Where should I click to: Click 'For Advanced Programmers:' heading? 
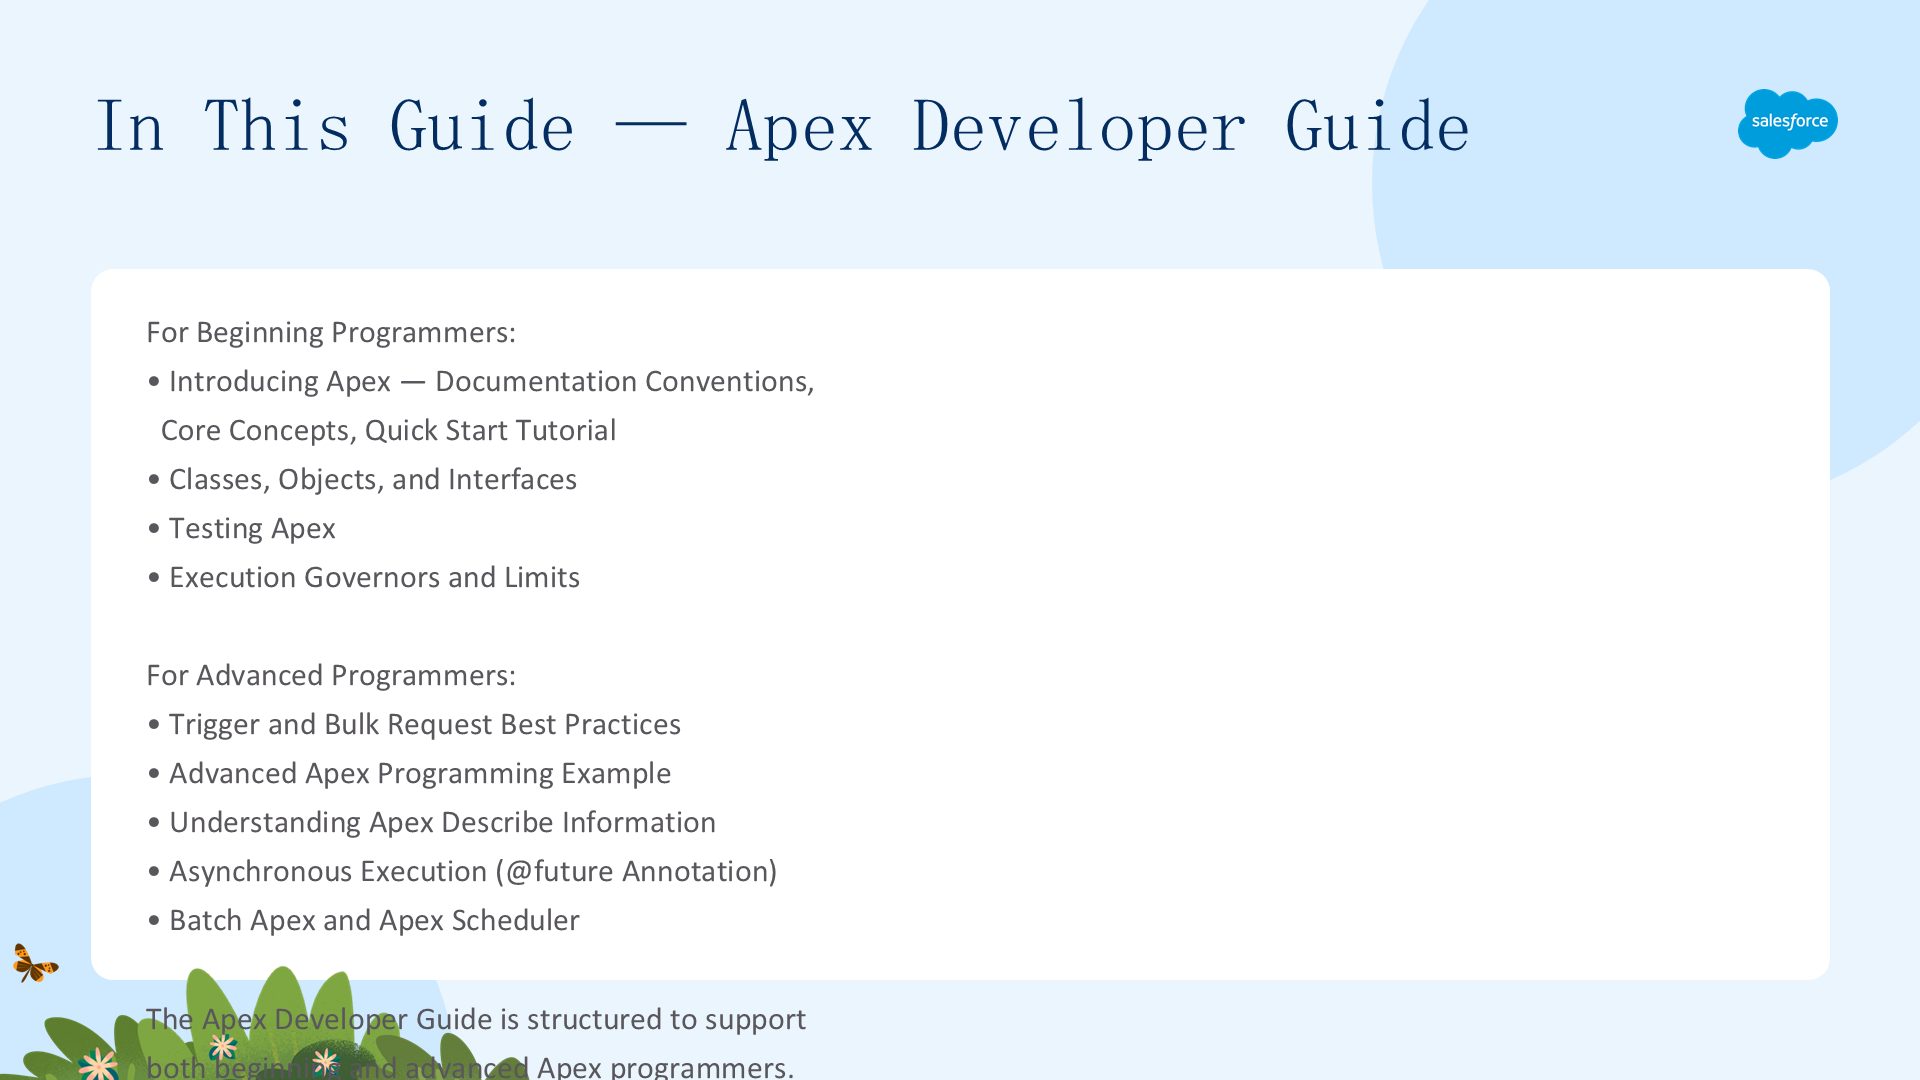coord(331,675)
